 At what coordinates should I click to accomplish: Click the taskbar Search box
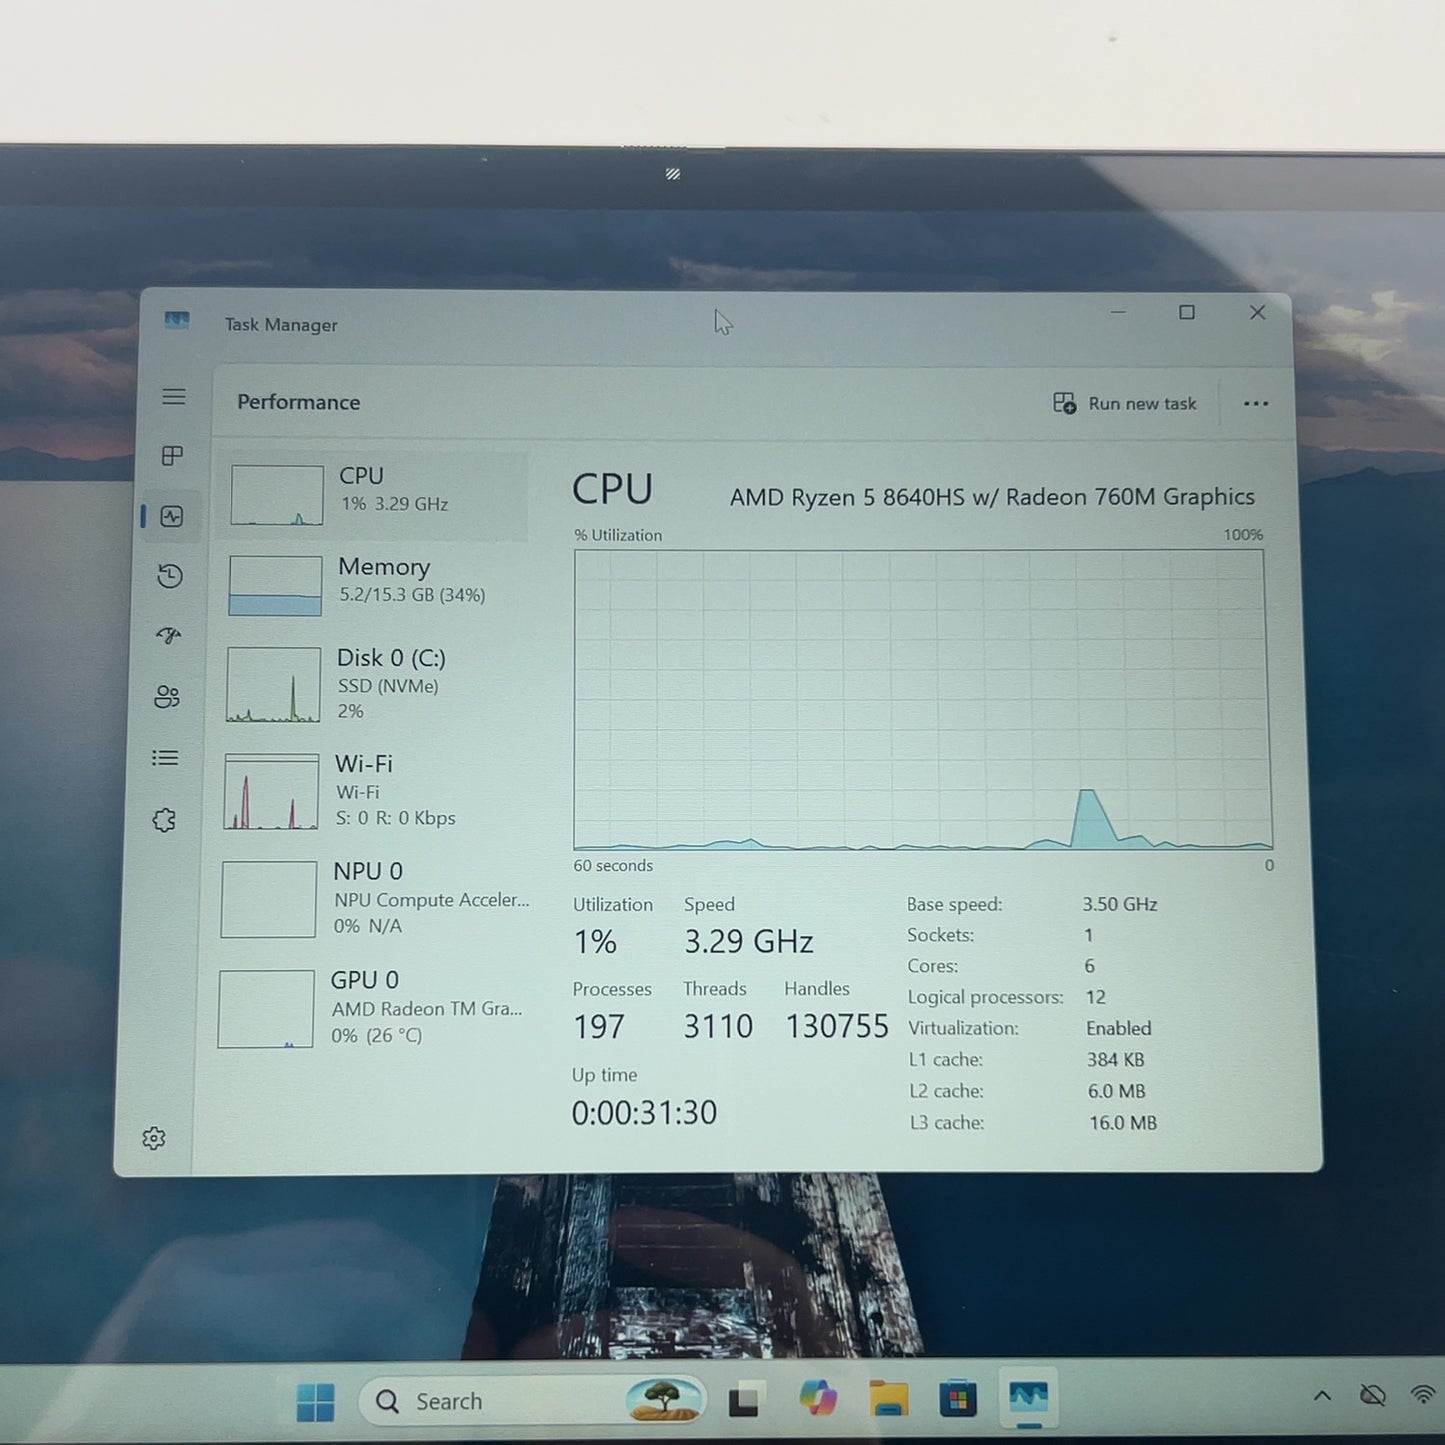point(532,1401)
